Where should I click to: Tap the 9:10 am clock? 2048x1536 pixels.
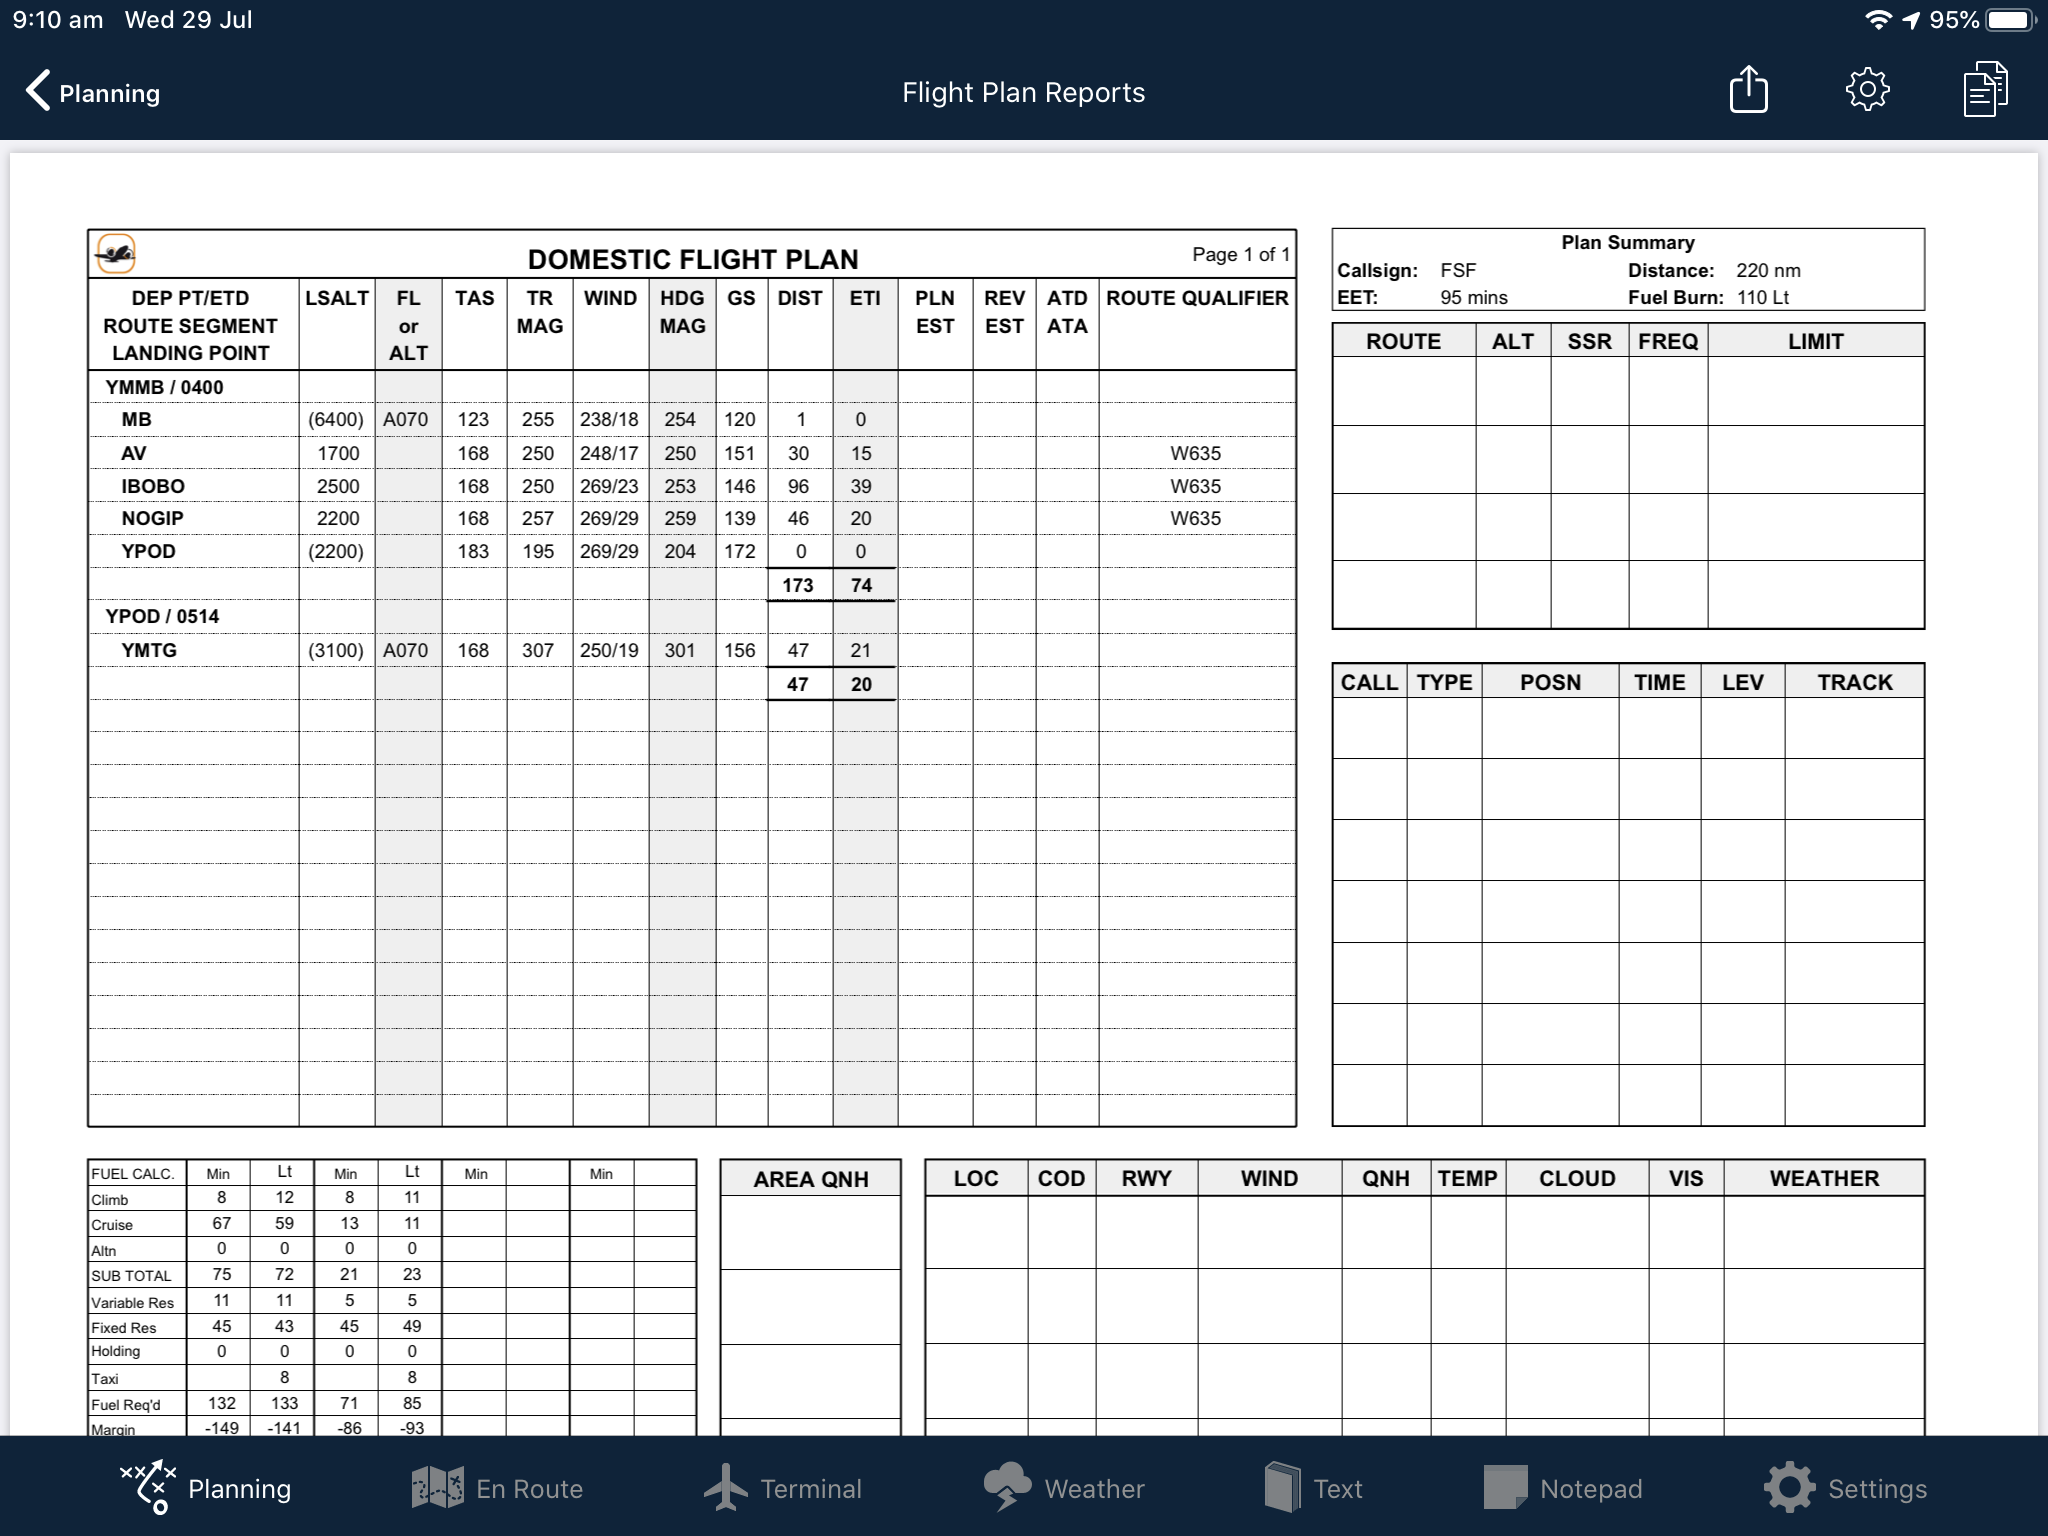coord(58,20)
